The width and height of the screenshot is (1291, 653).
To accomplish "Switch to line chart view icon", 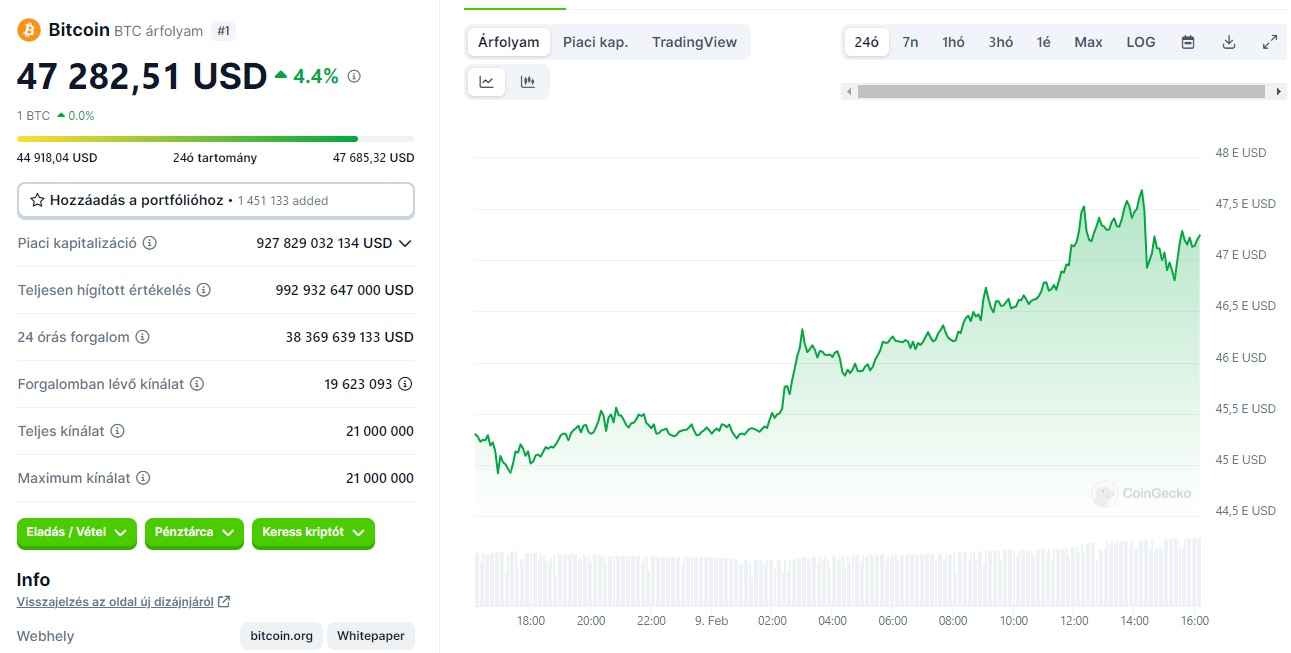I will [x=486, y=82].
